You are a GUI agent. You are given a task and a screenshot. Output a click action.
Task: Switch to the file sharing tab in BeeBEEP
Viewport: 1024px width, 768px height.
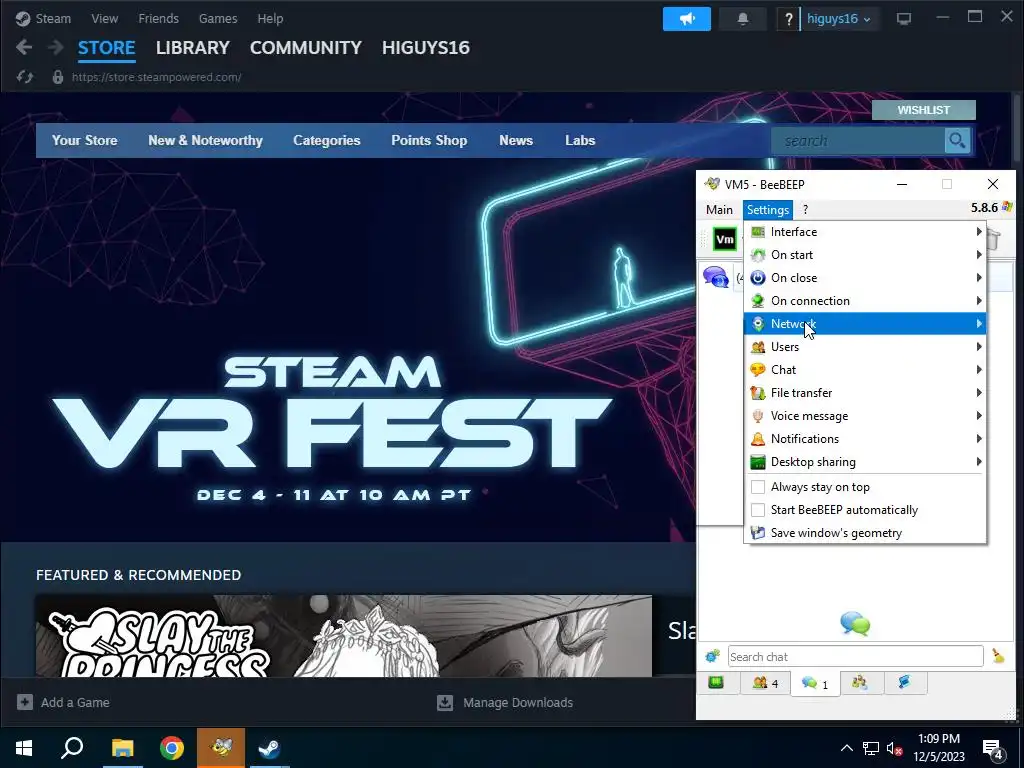point(904,682)
